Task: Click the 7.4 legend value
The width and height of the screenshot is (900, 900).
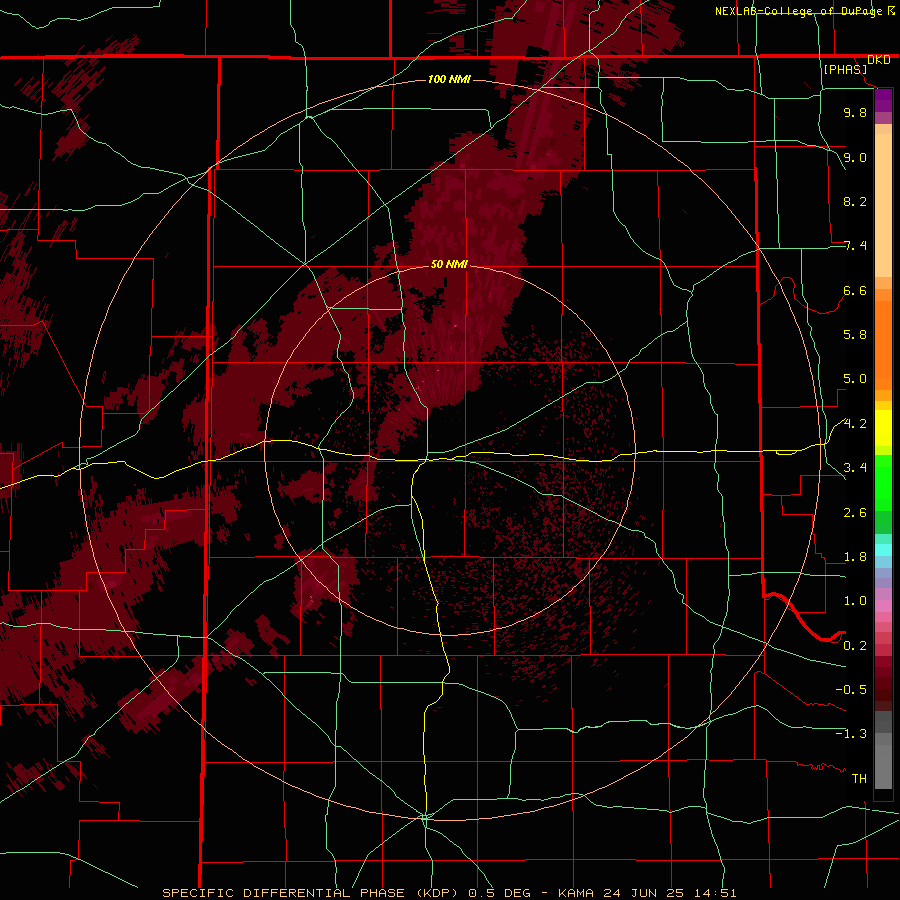Action: click(855, 246)
